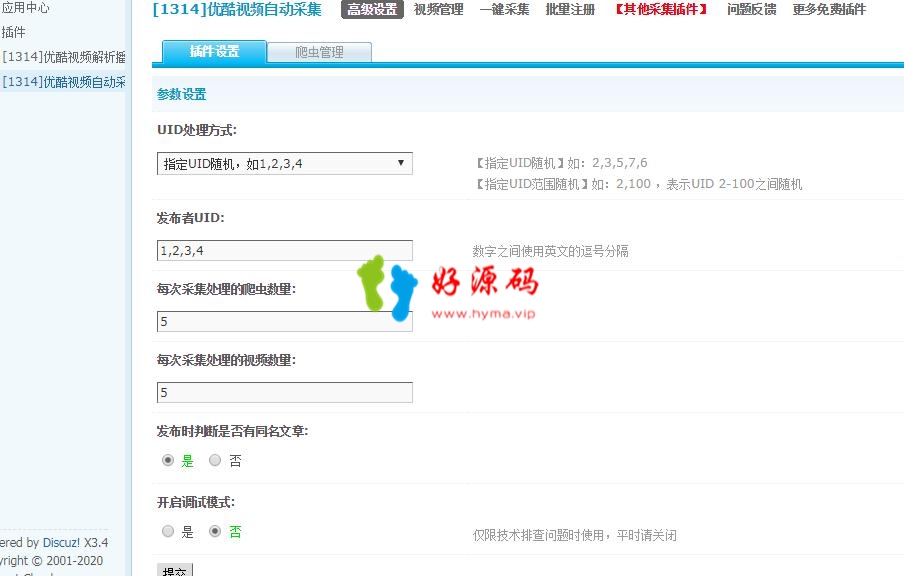Select the [1314]优酷视频自动采 sidebar item

pyautogui.click(x=64, y=82)
